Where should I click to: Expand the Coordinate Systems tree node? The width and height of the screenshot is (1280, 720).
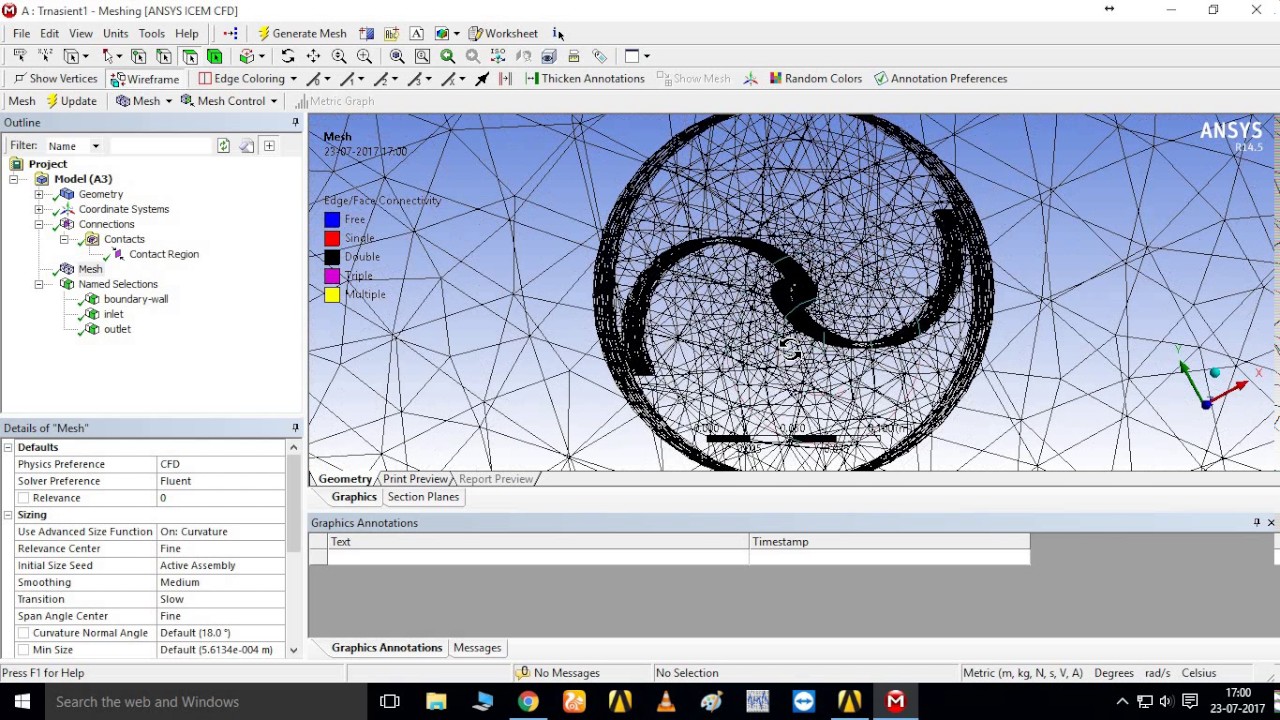tap(39, 209)
